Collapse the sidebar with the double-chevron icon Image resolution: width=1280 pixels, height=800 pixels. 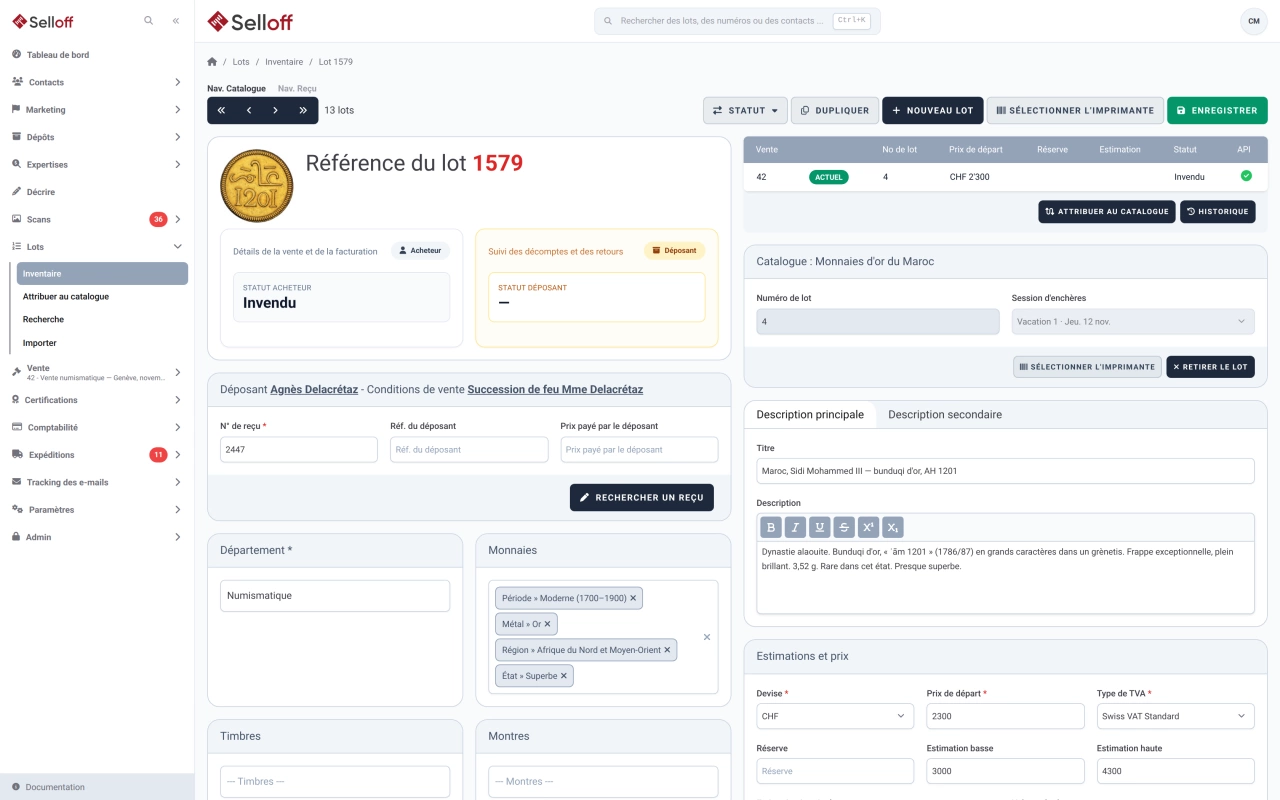pyautogui.click(x=176, y=21)
